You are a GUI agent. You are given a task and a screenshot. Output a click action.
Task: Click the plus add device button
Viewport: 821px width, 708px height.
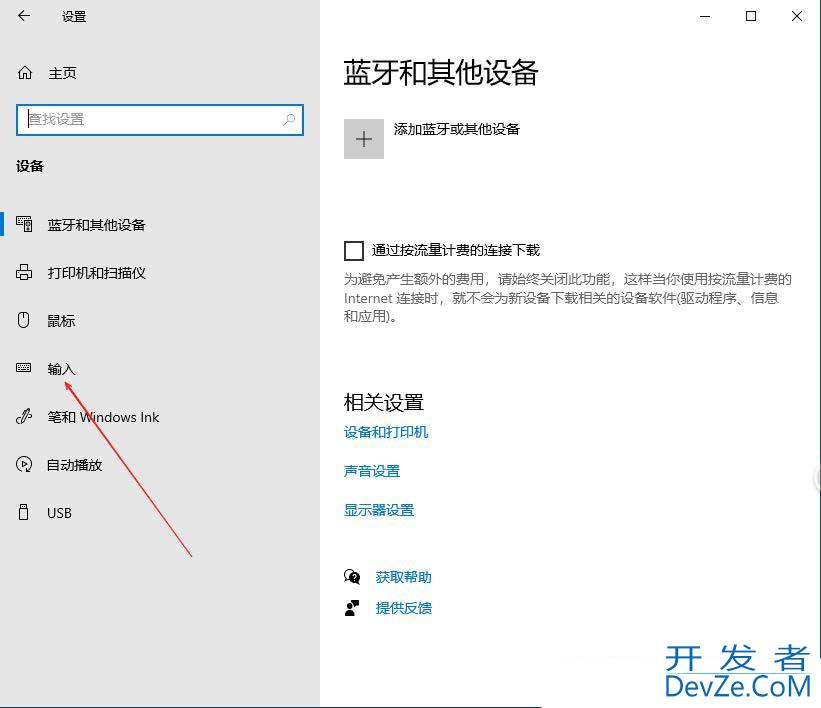tap(364, 139)
